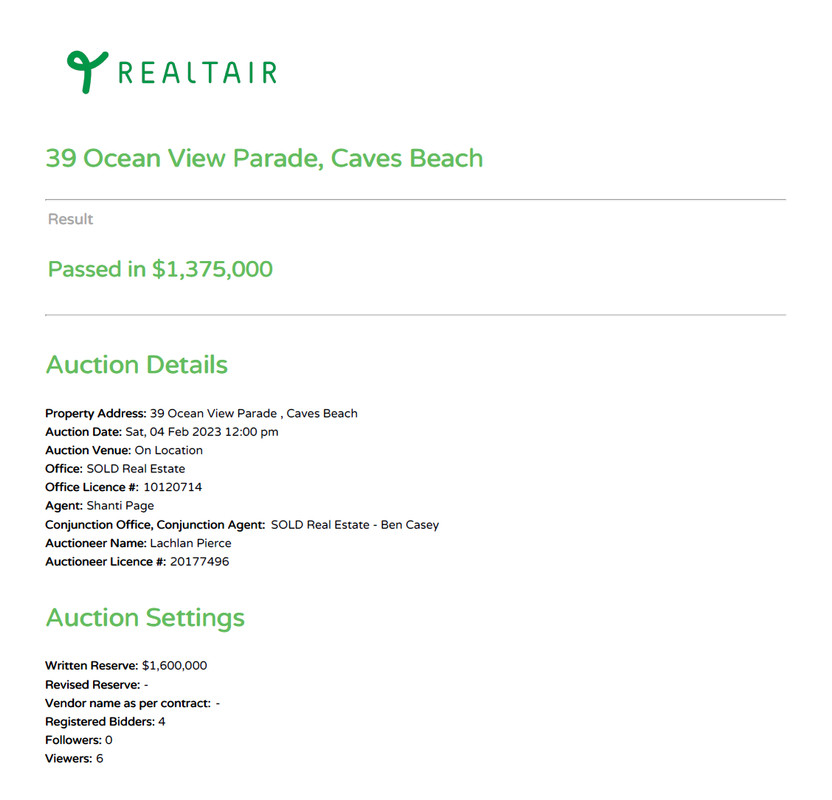Click the Passed in $1,375,000 result
The height and width of the screenshot is (800, 832).
(x=160, y=269)
